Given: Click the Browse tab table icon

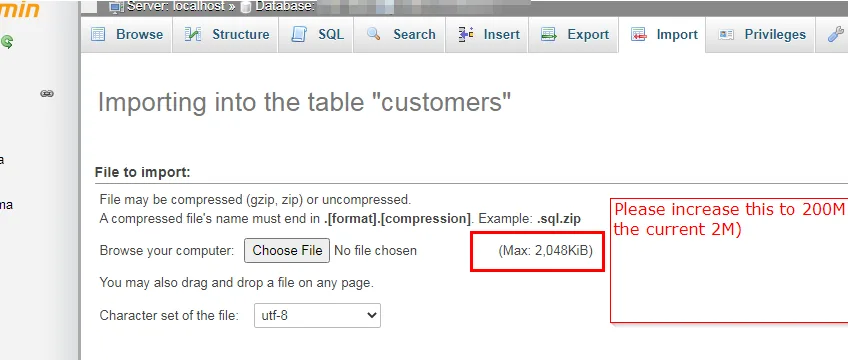Looking at the screenshot, I should click(98, 34).
